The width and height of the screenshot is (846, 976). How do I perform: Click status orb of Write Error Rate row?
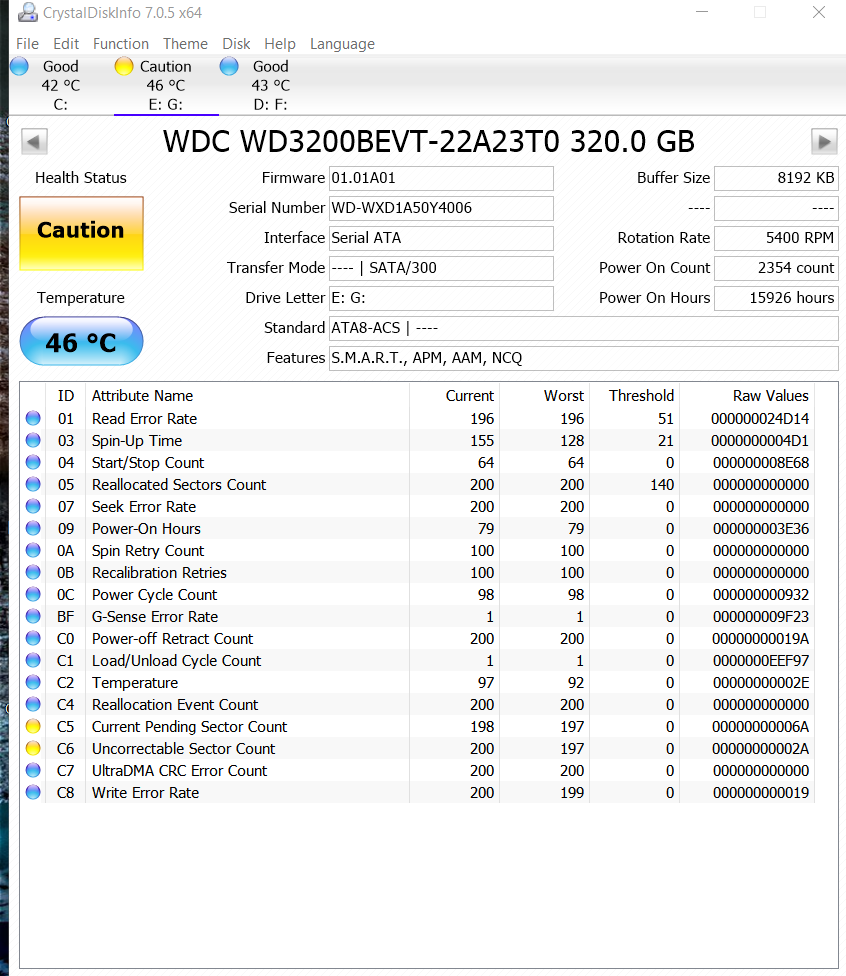33,792
